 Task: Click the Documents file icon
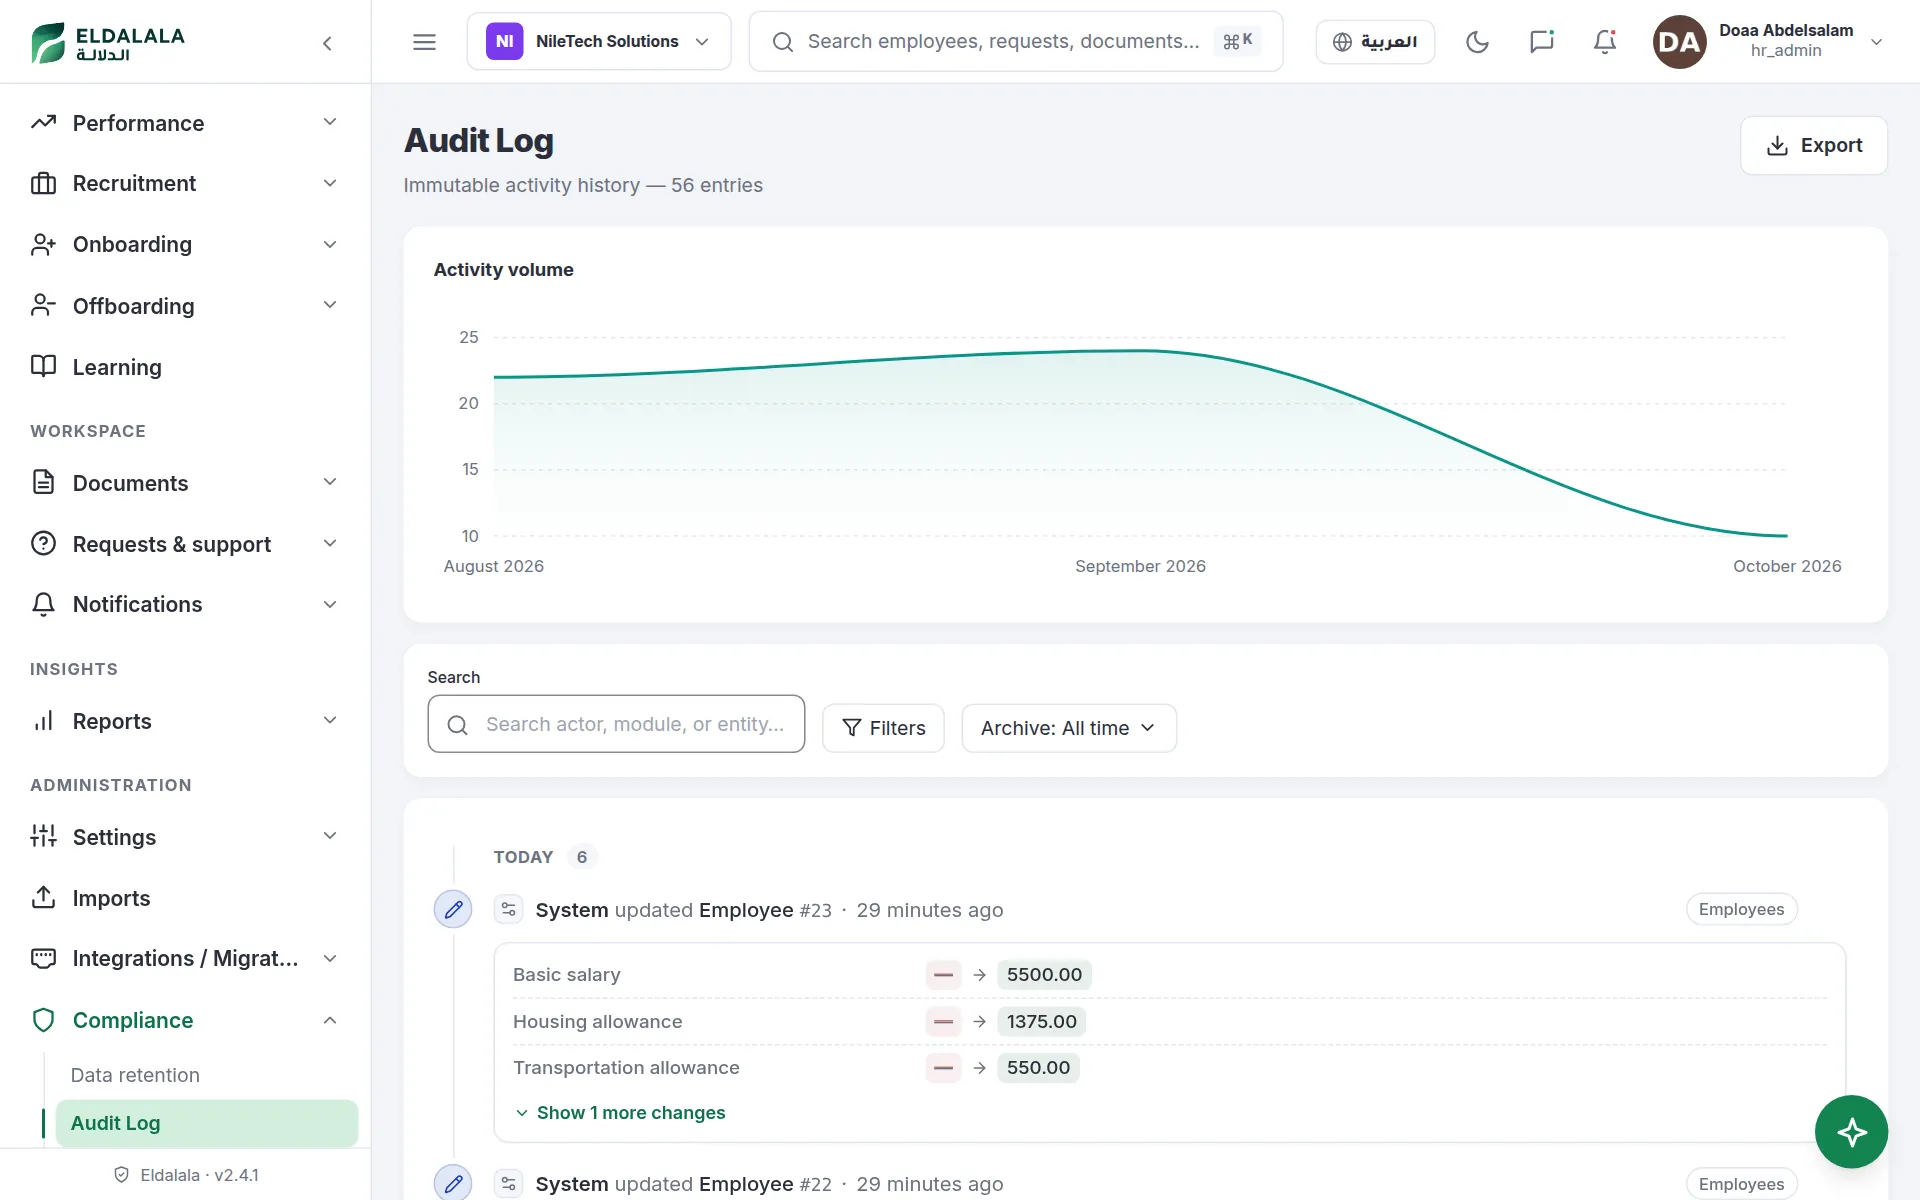[x=43, y=482]
